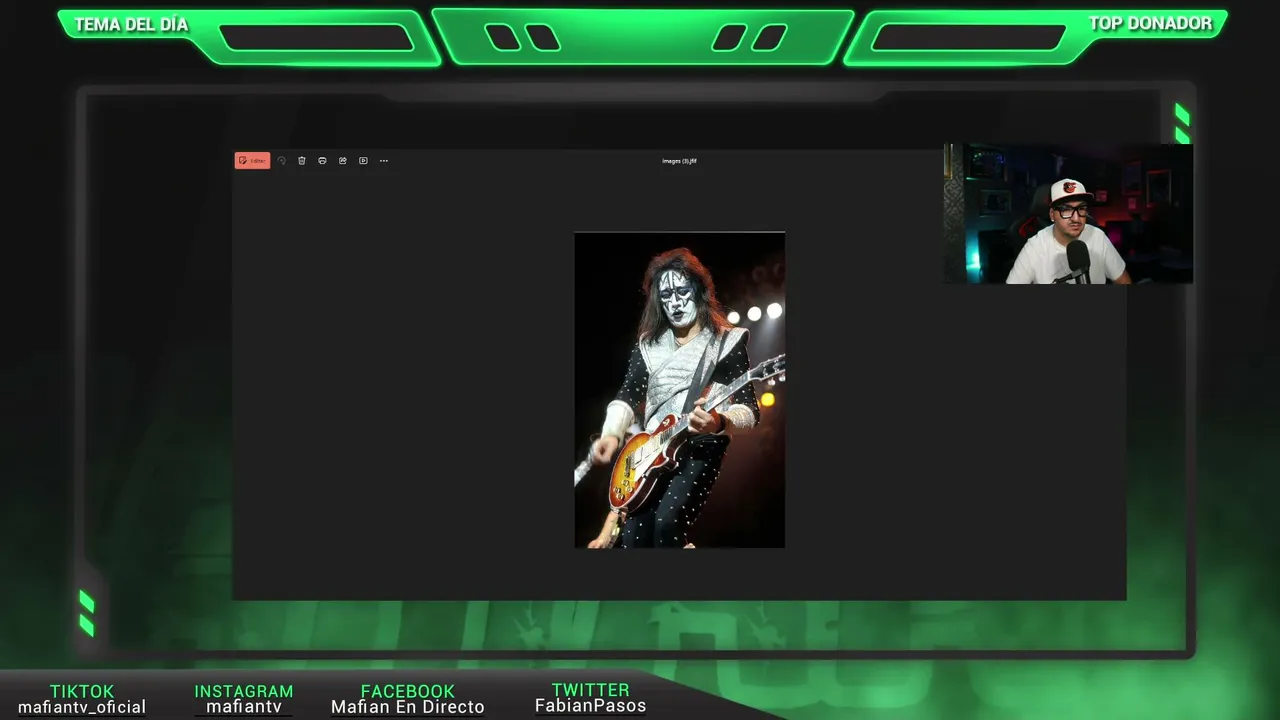Click the mafiantv Instagram handle
Screen dimensions: 1280x720
pos(244,707)
